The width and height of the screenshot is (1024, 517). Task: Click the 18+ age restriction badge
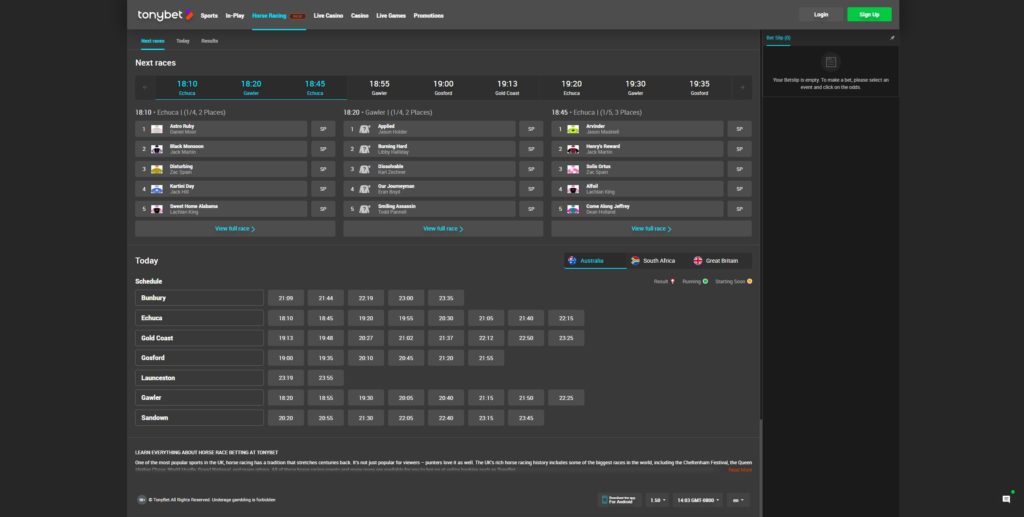coord(141,500)
